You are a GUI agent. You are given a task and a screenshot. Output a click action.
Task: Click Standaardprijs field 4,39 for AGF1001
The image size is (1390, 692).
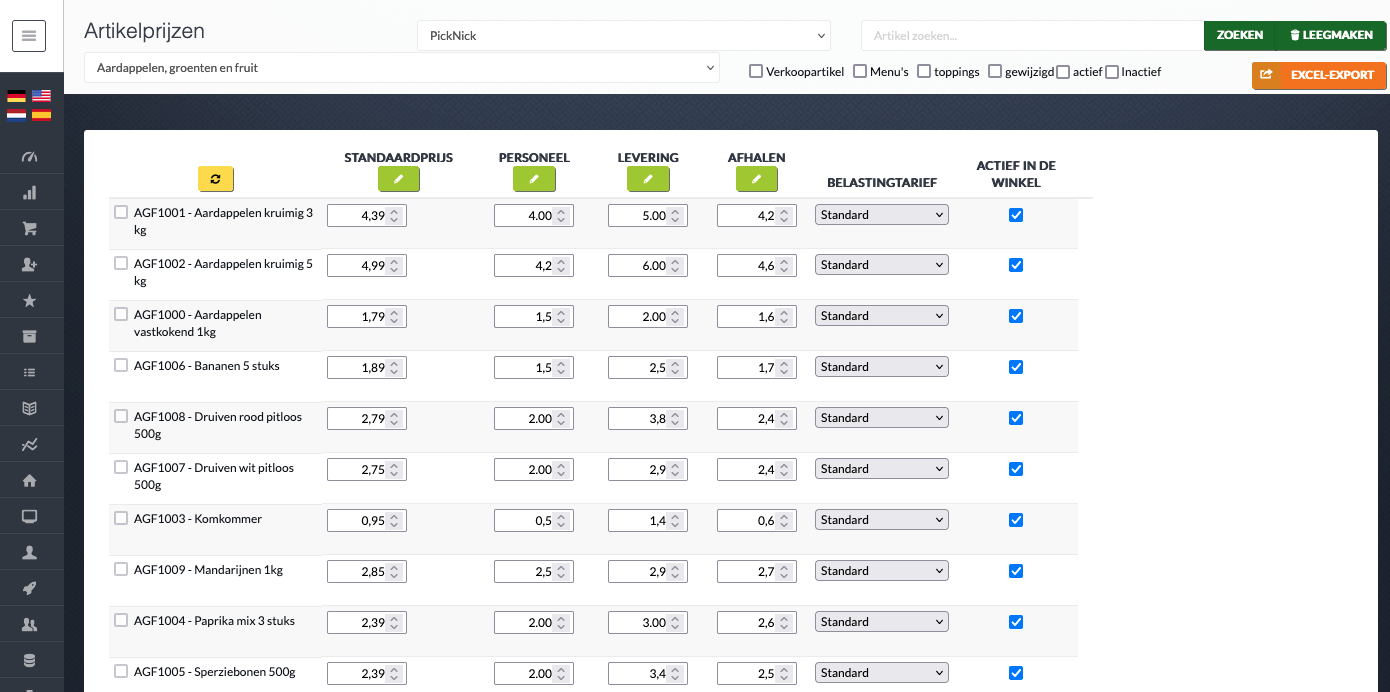click(367, 216)
